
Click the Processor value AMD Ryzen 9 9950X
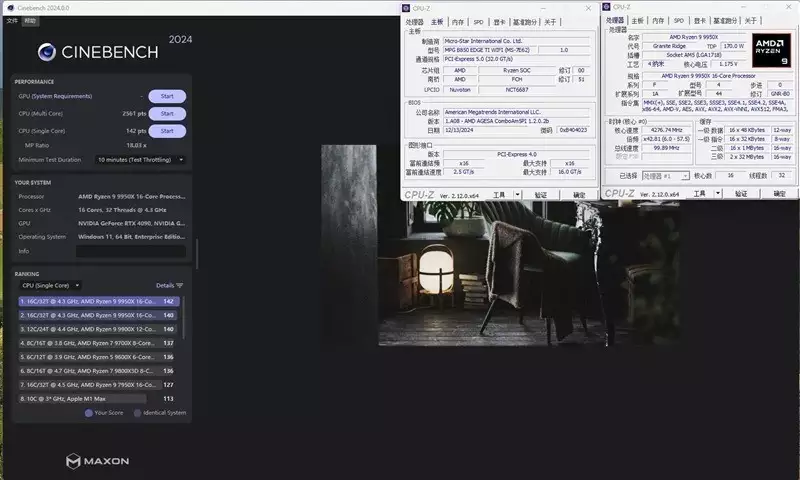(132, 196)
